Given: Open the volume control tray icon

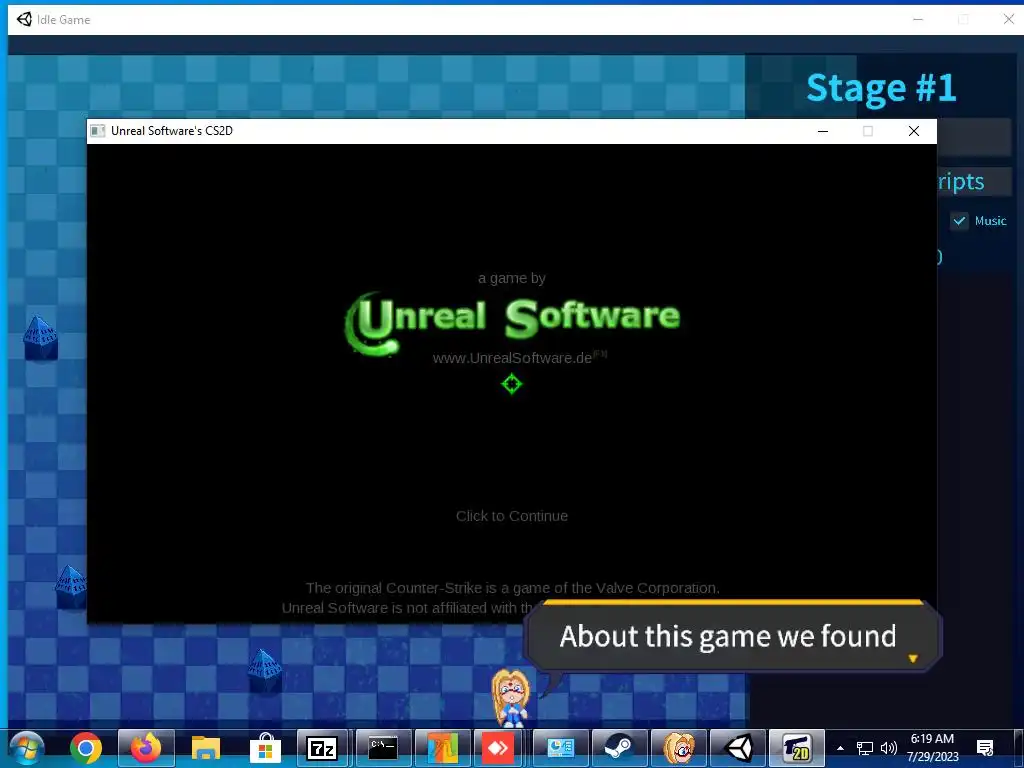Looking at the screenshot, I should click(888, 748).
